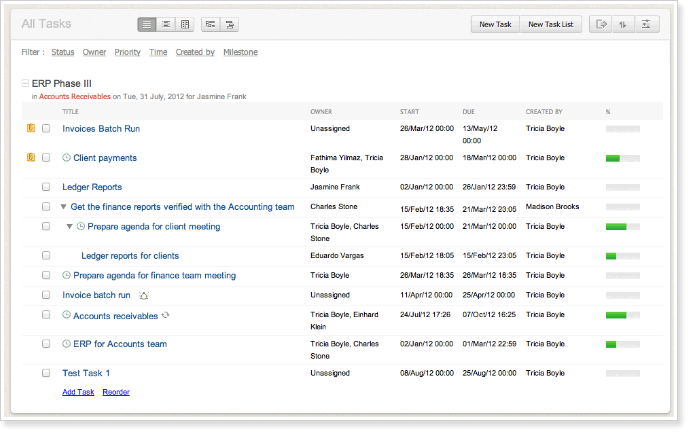Open the dependency view icon
This screenshot has height=434, width=688.
pyautogui.click(x=211, y=25)
